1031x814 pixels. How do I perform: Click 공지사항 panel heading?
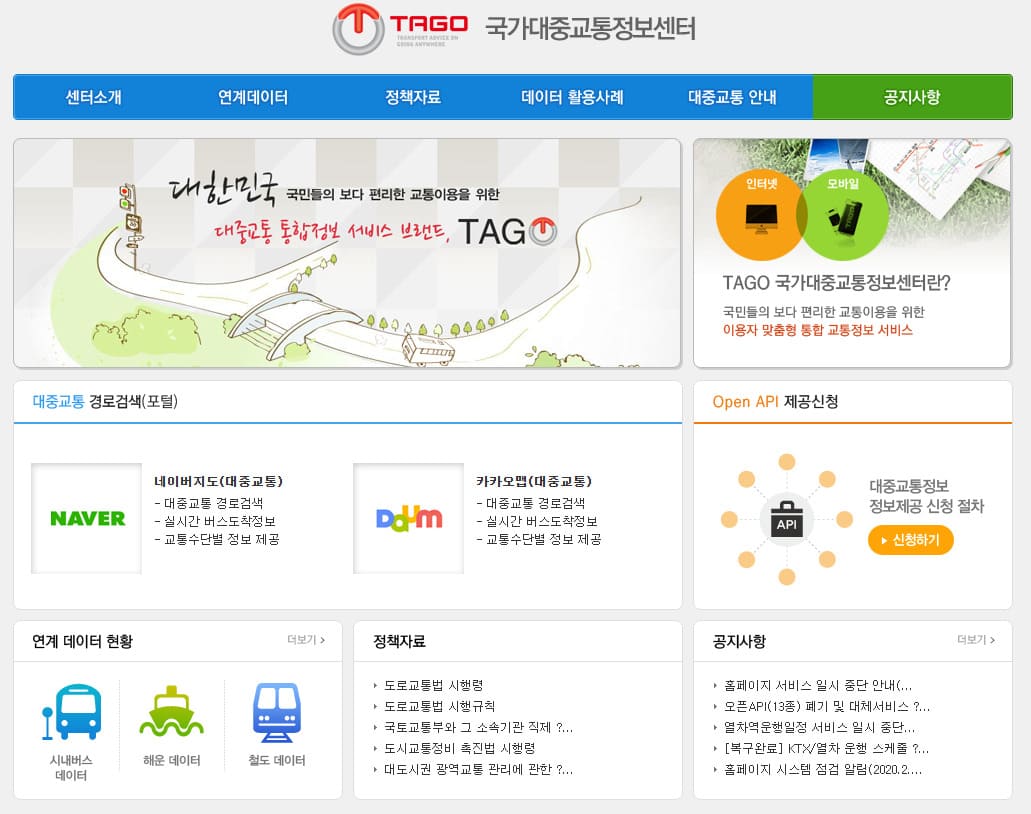(739, 641)
